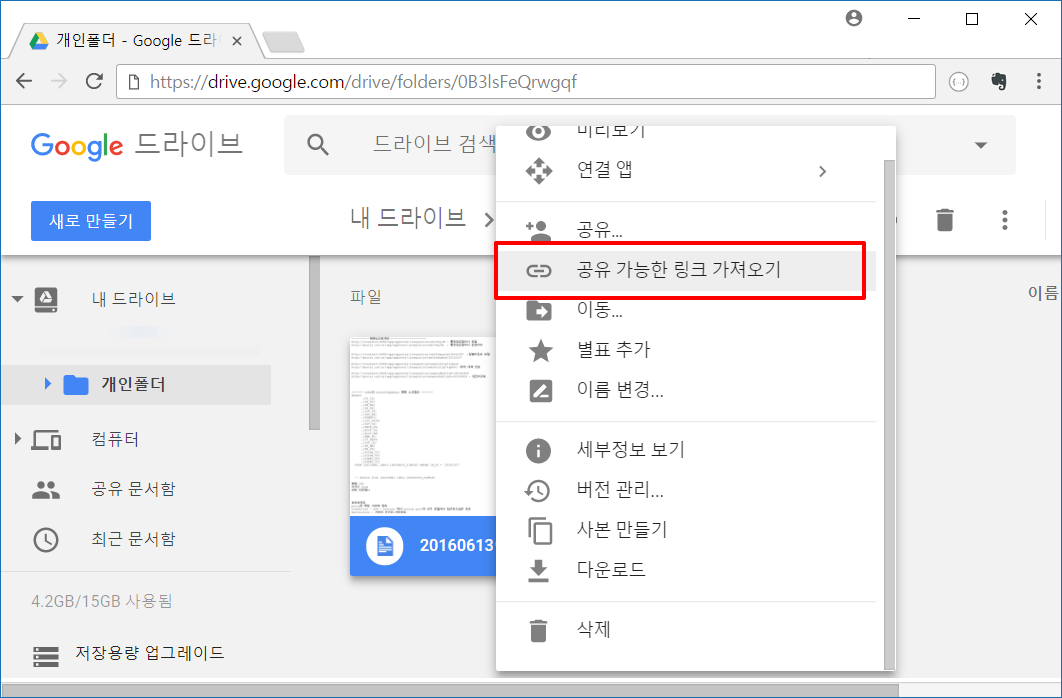Open 최근 문서함 in sidebar
The width and height of the screenshot is (1062, 698).
133,540
